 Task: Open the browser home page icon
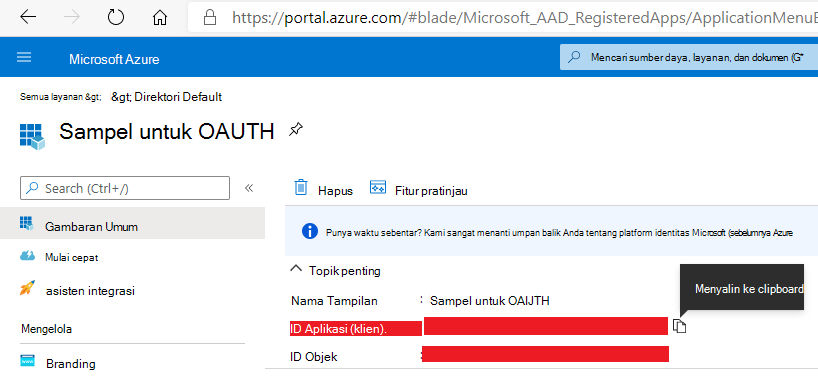tap(160, 18)
